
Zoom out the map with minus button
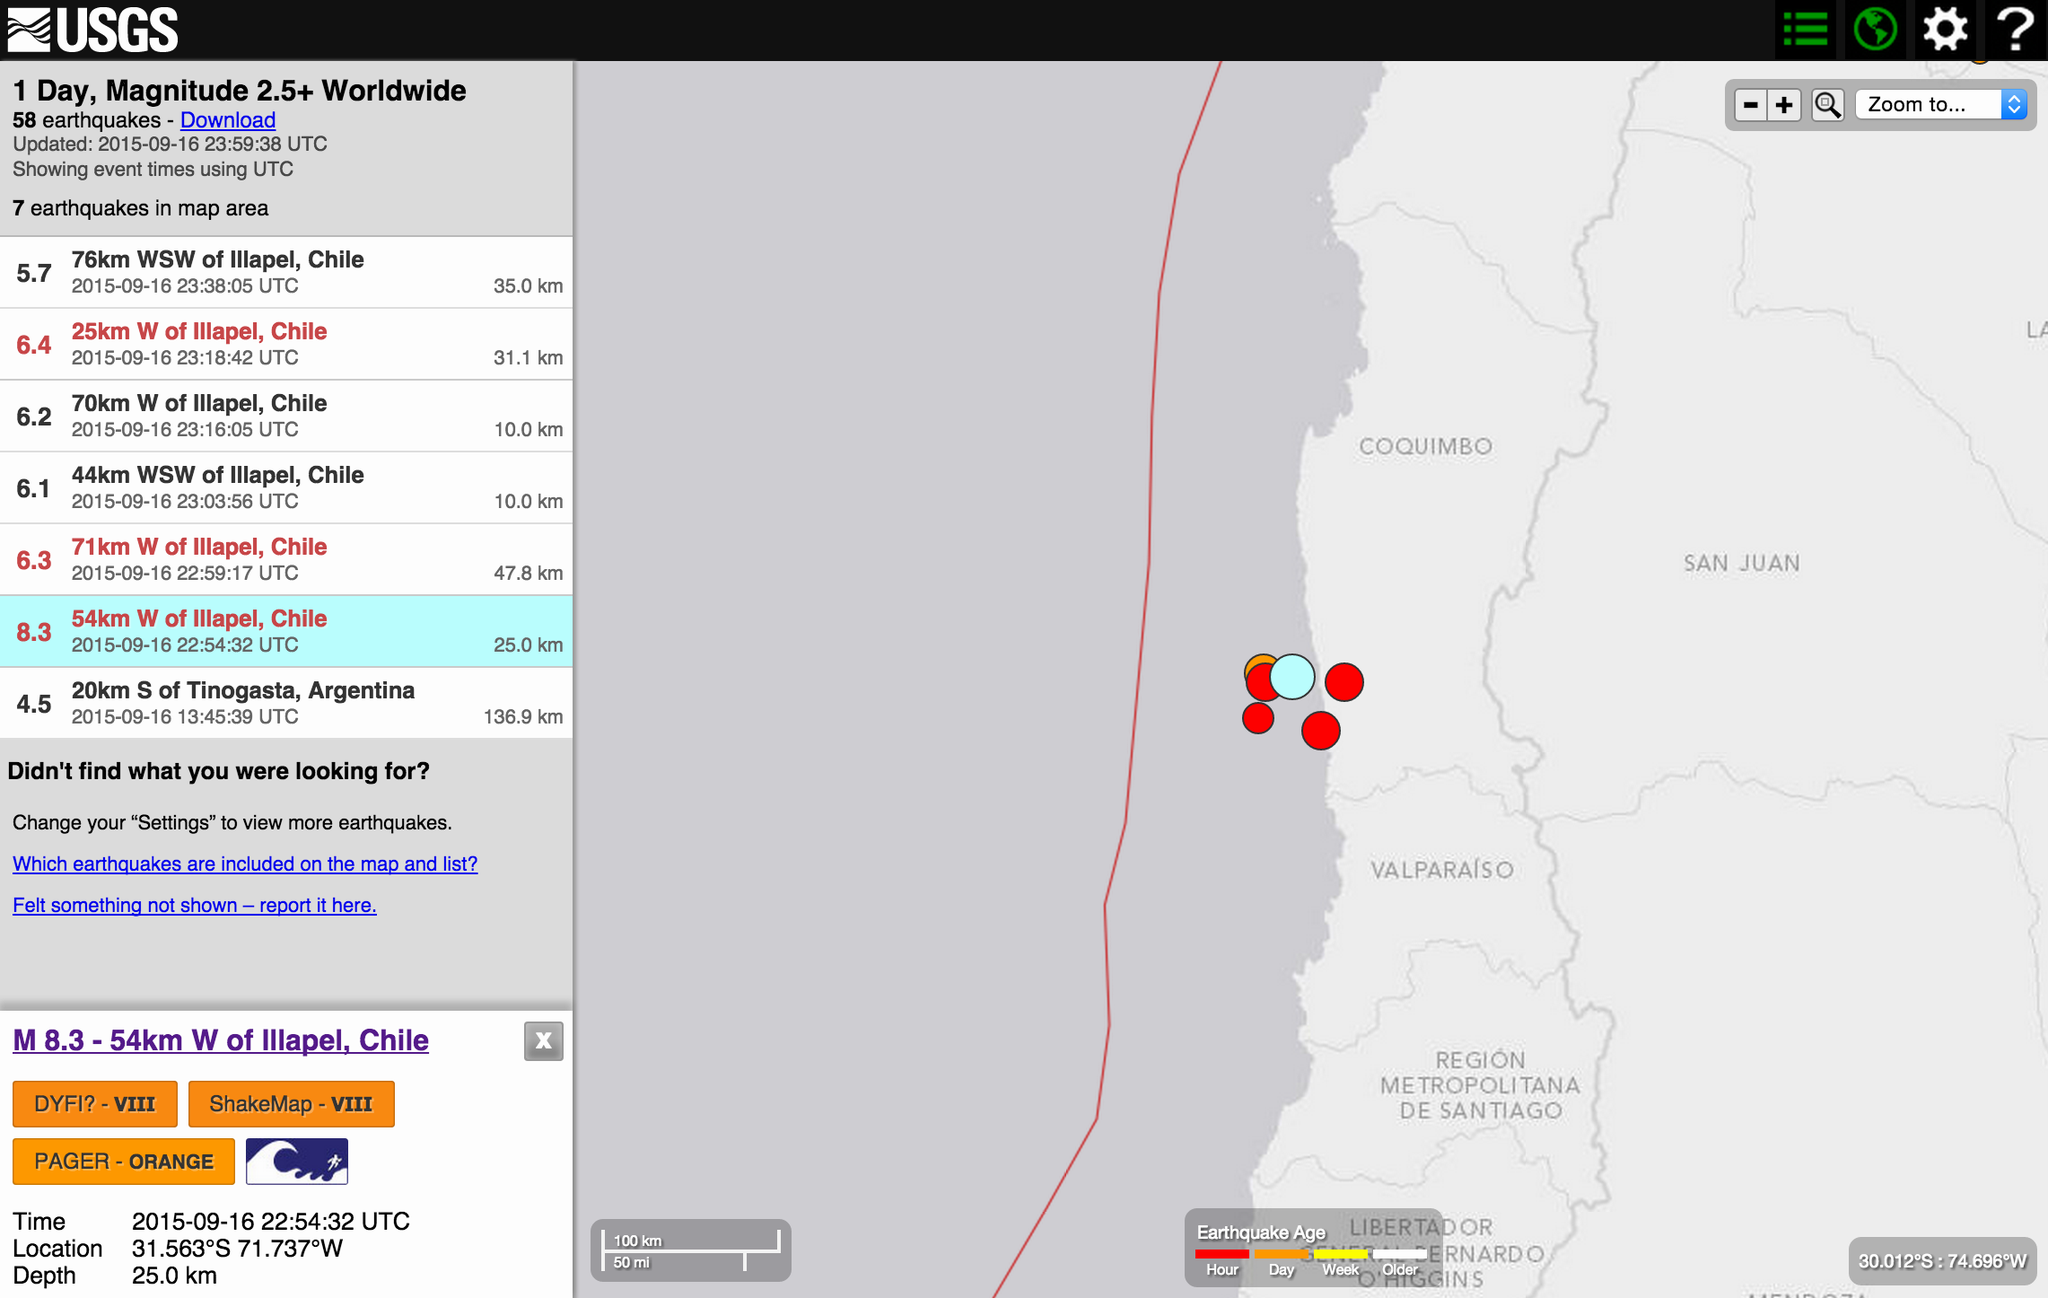click(1750, 105)
